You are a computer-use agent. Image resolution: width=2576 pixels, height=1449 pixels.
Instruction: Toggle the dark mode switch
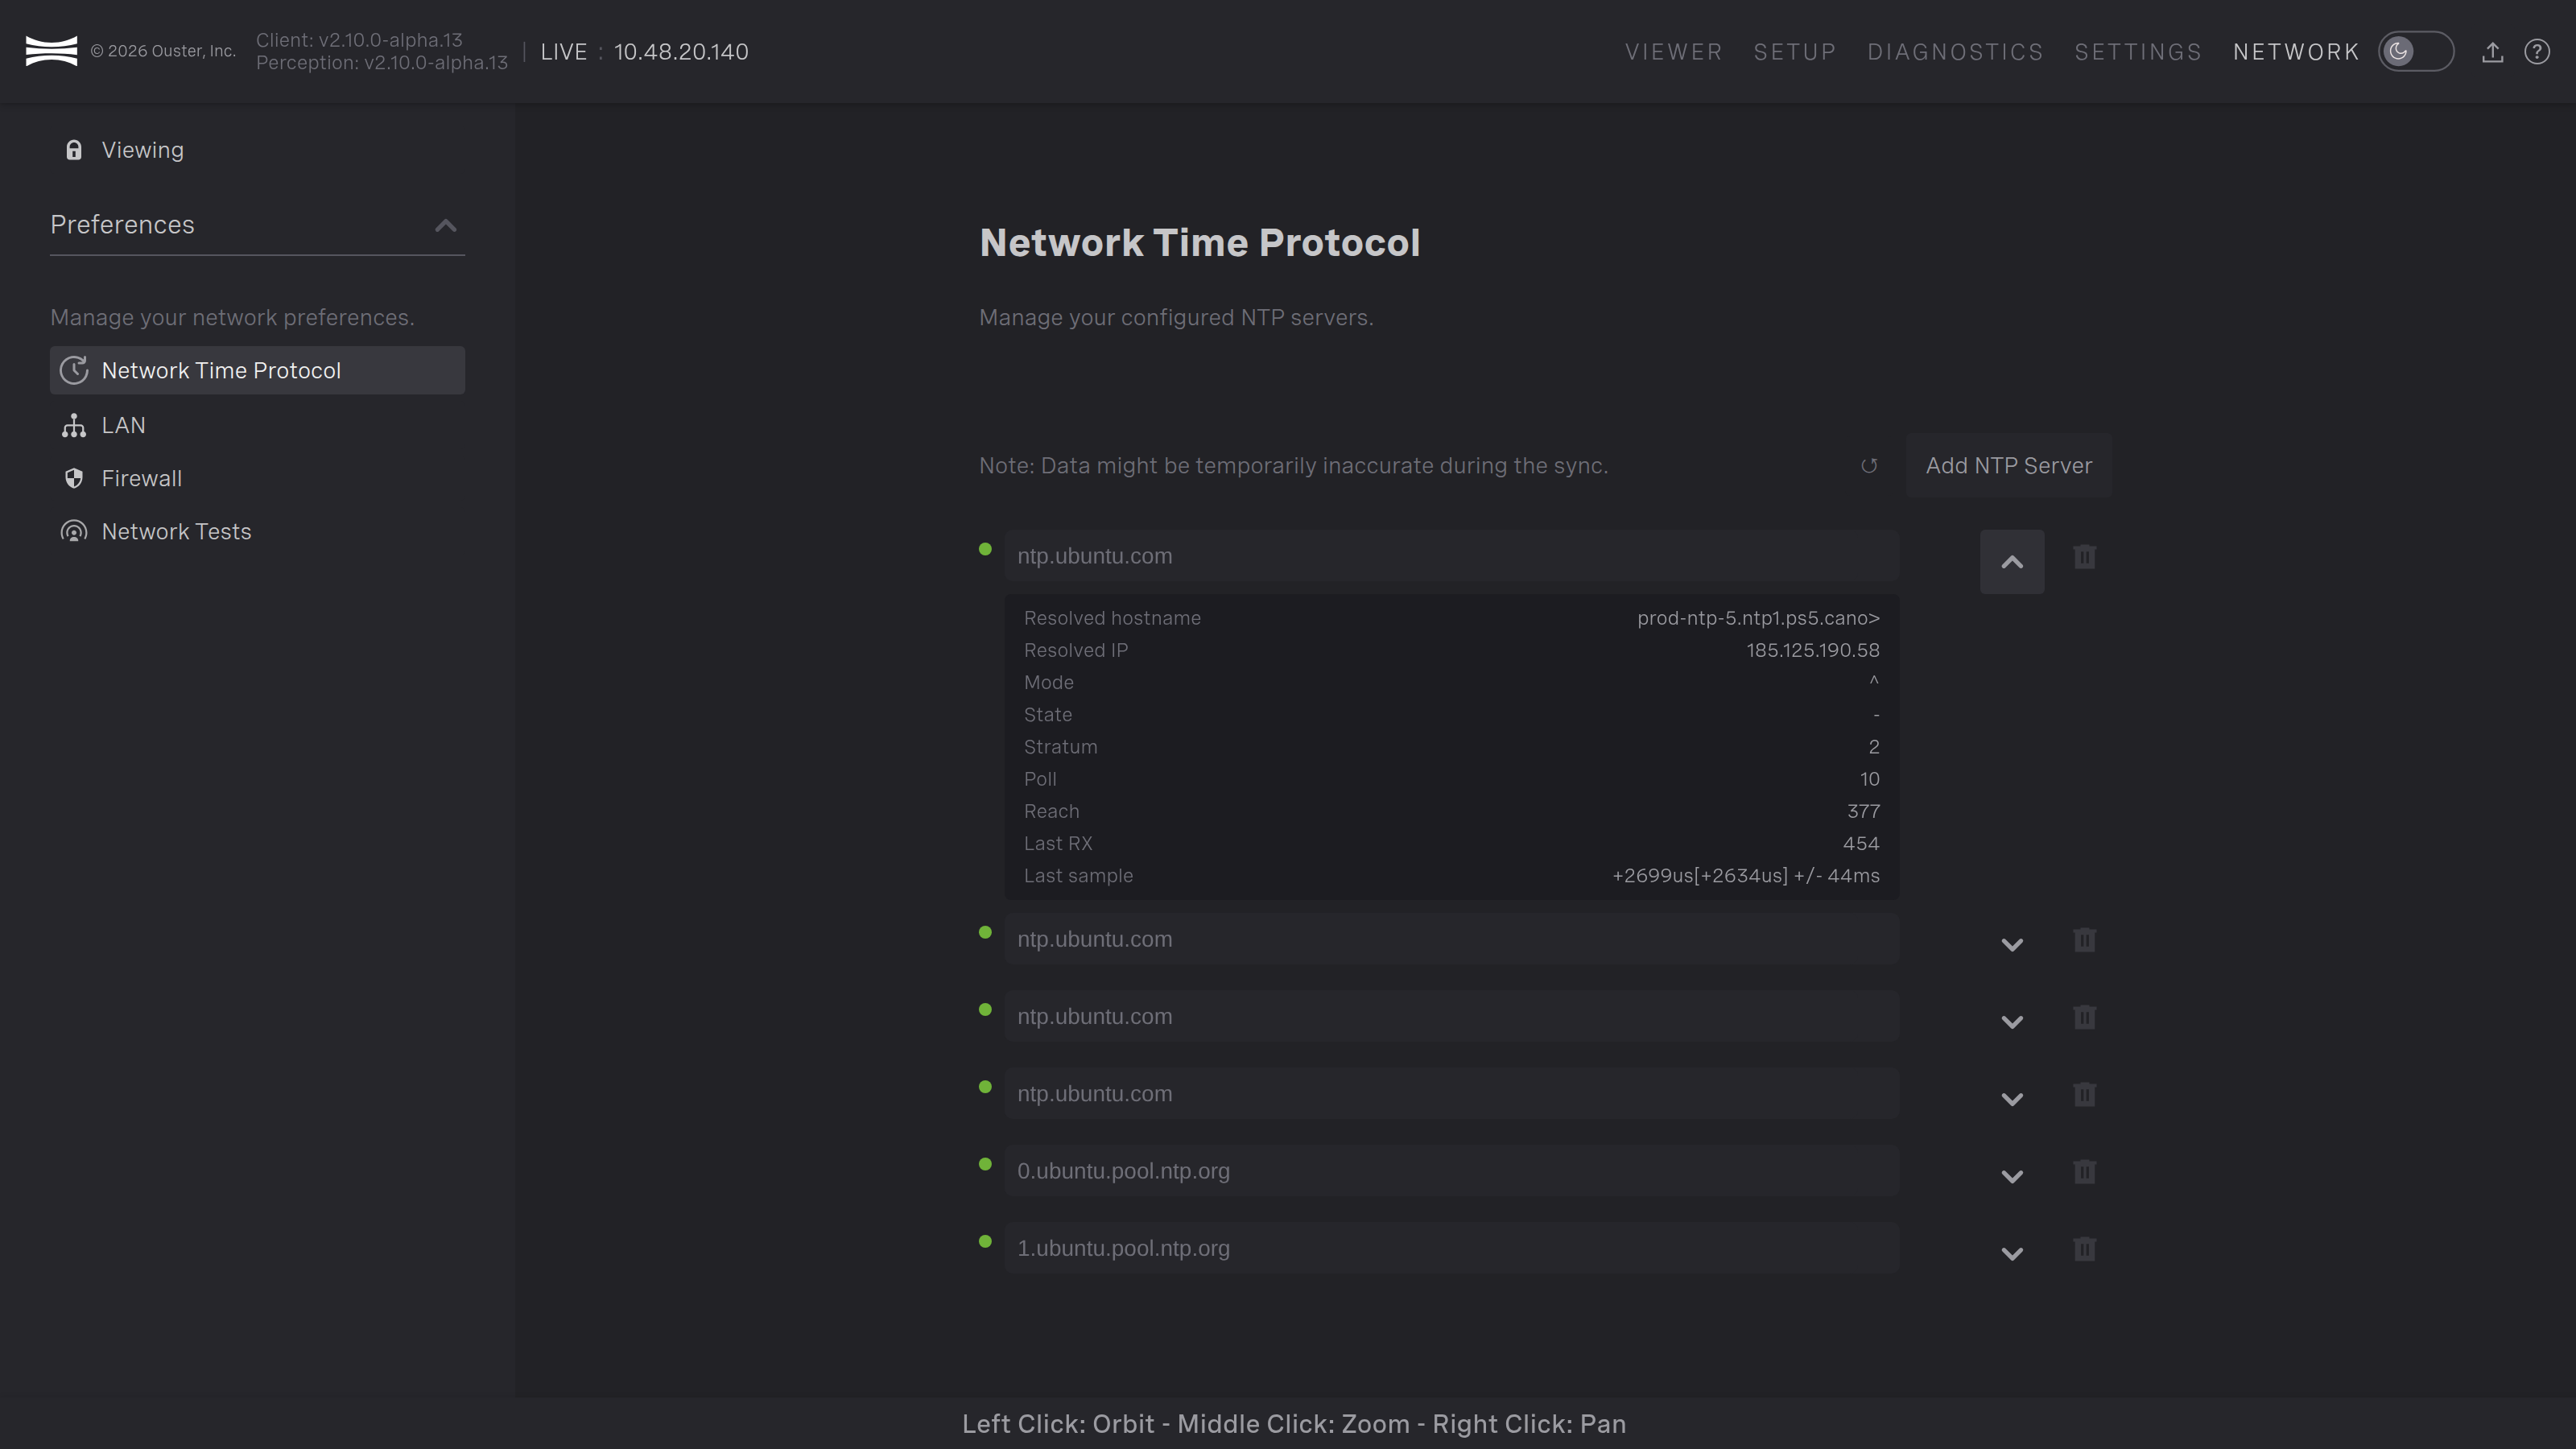tap(2415, 51)
